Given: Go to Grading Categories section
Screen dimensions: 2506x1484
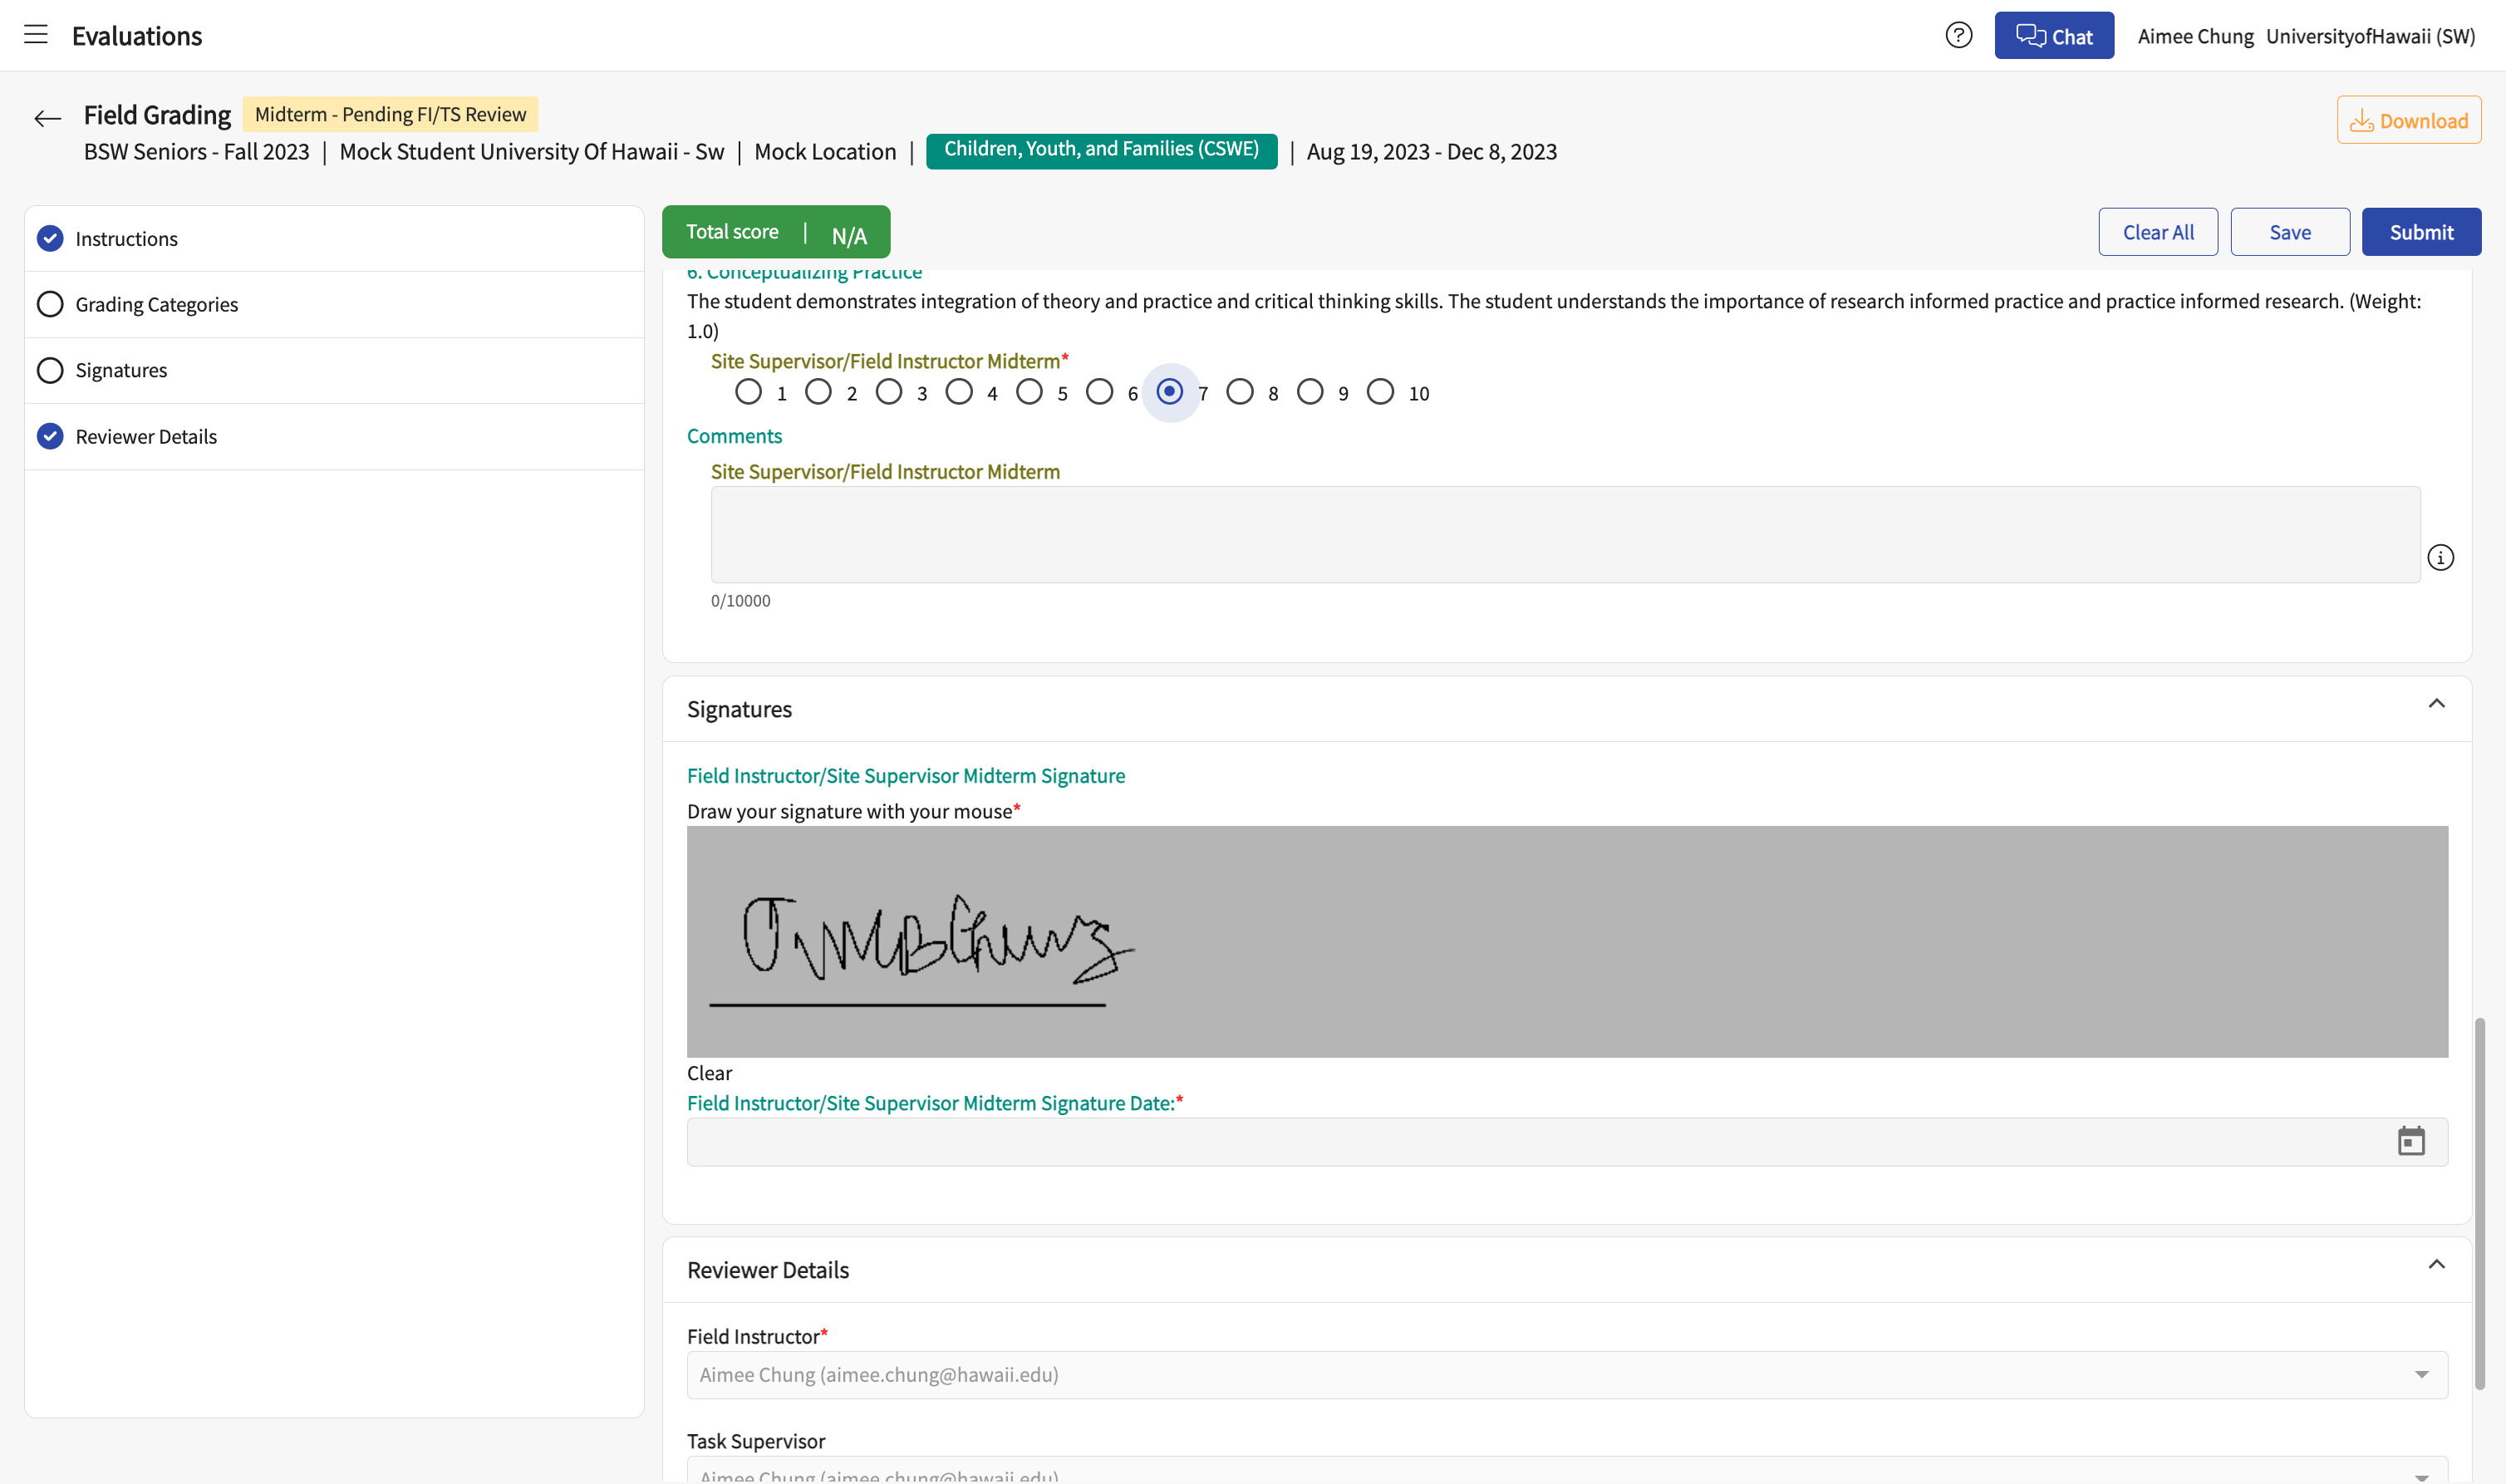Looking at the screenshot, I should [x=334, y=305].
